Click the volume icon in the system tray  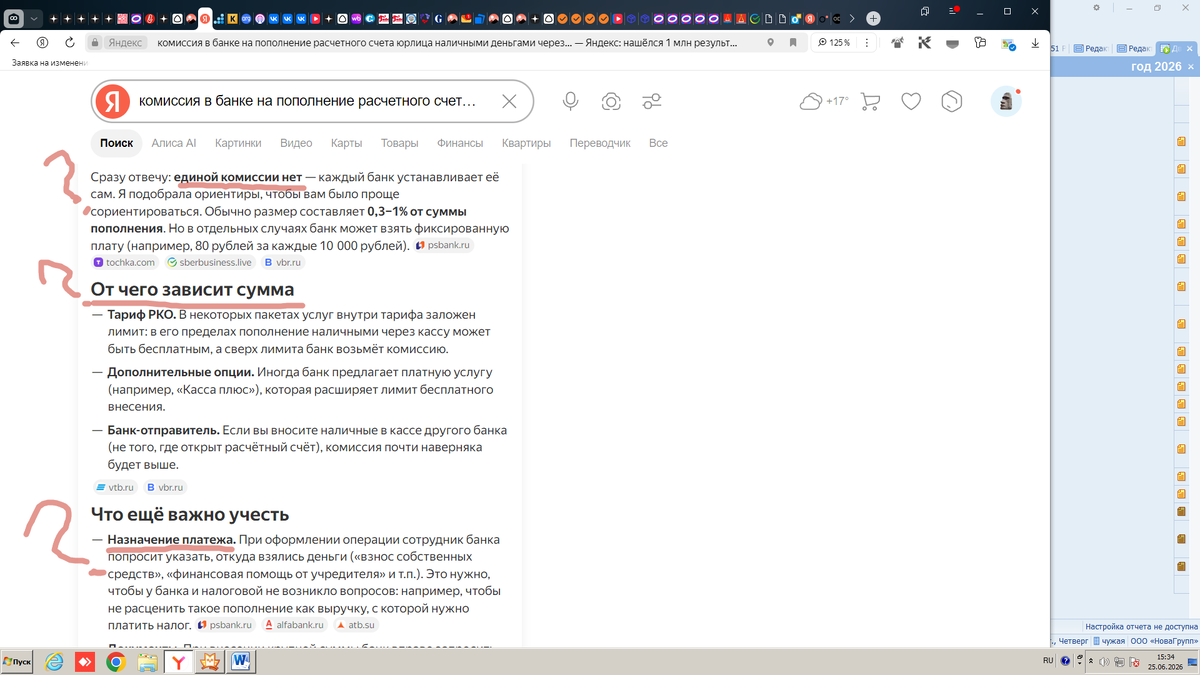(x=1103, y=661)
